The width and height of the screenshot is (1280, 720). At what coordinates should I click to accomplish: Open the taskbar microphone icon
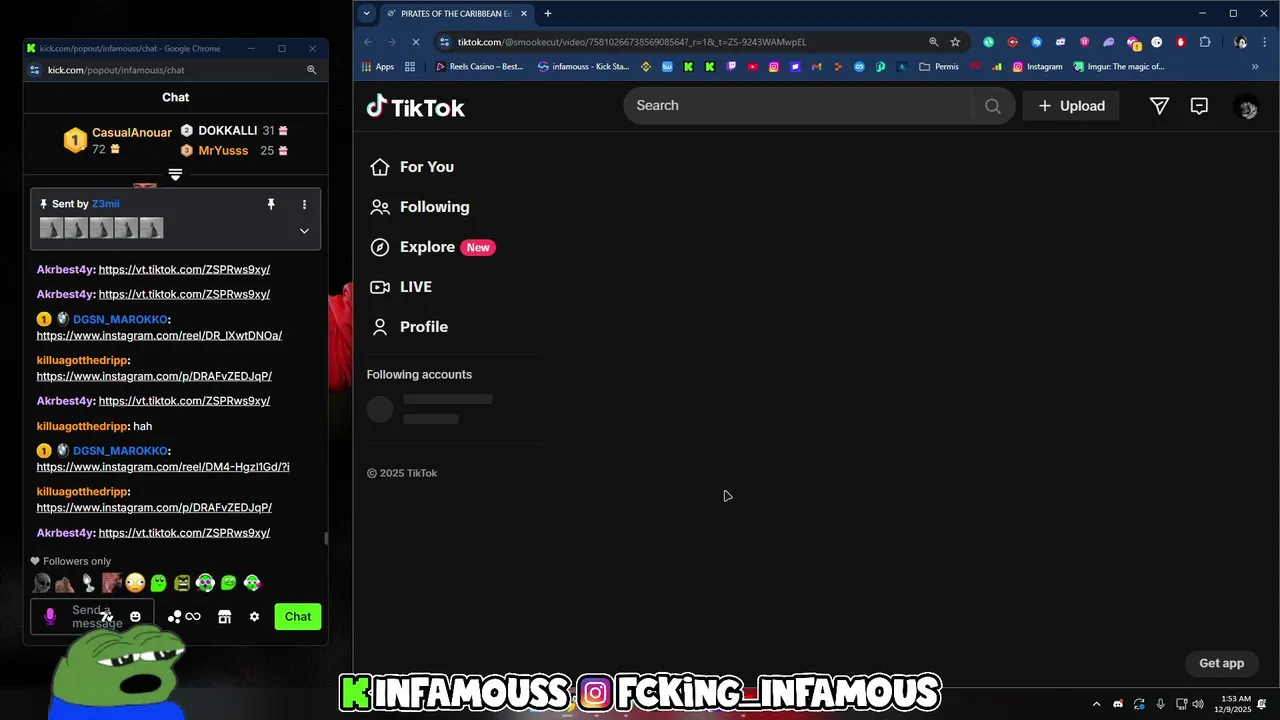point(1160,704)
